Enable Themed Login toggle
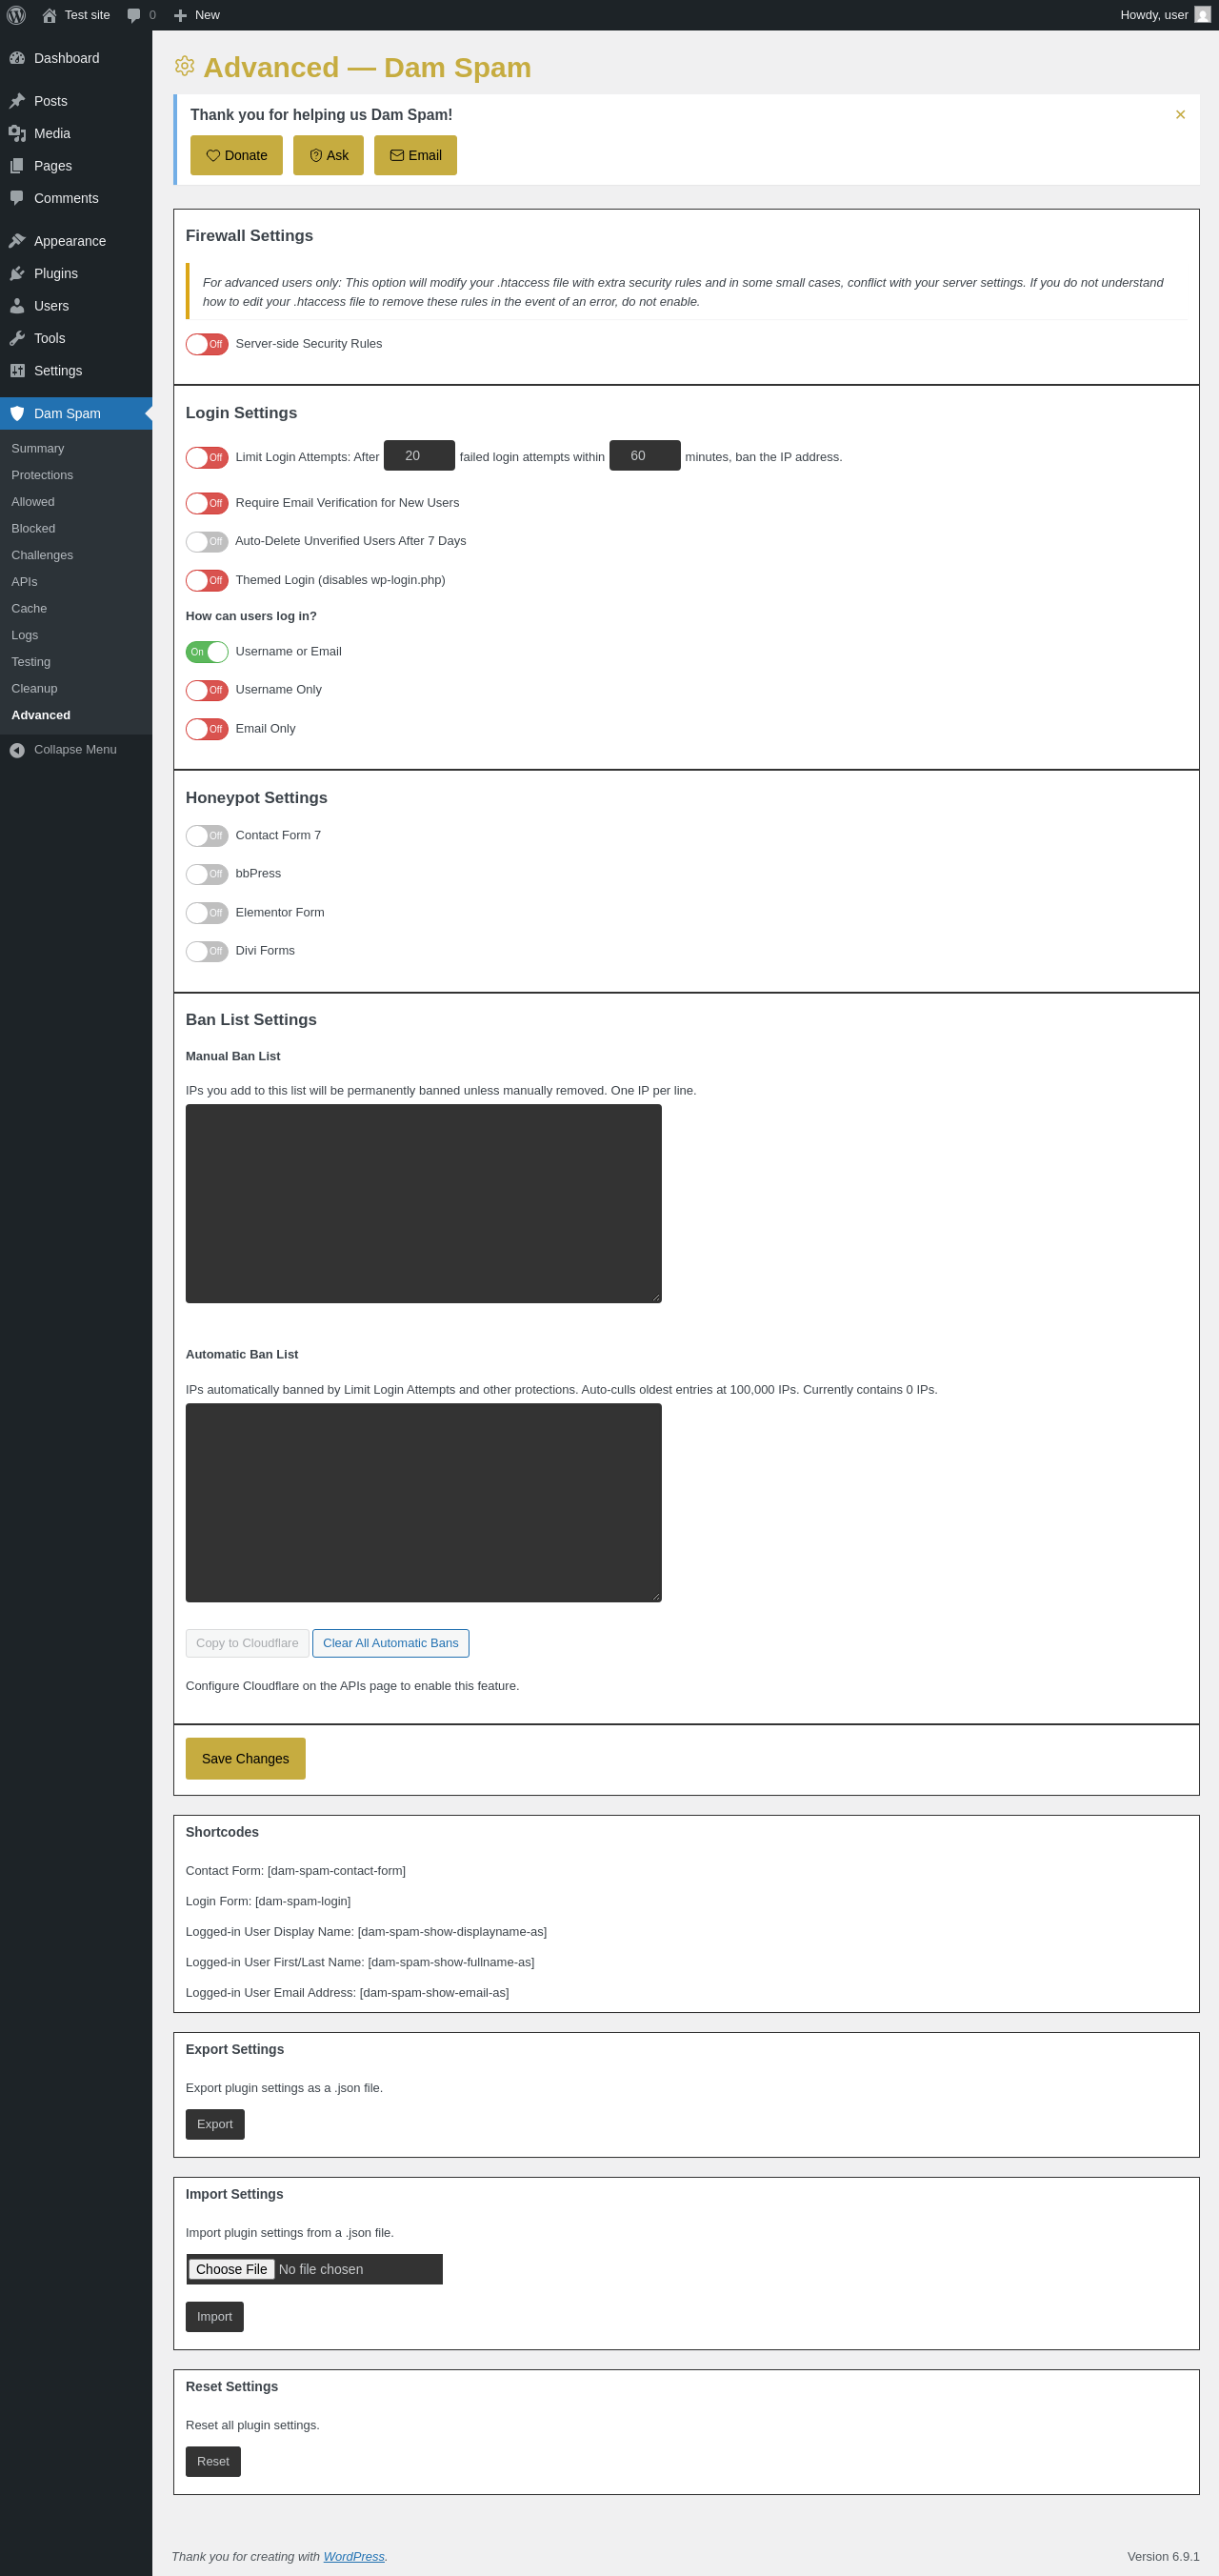 pyautogui.click(x=207, y=581)
